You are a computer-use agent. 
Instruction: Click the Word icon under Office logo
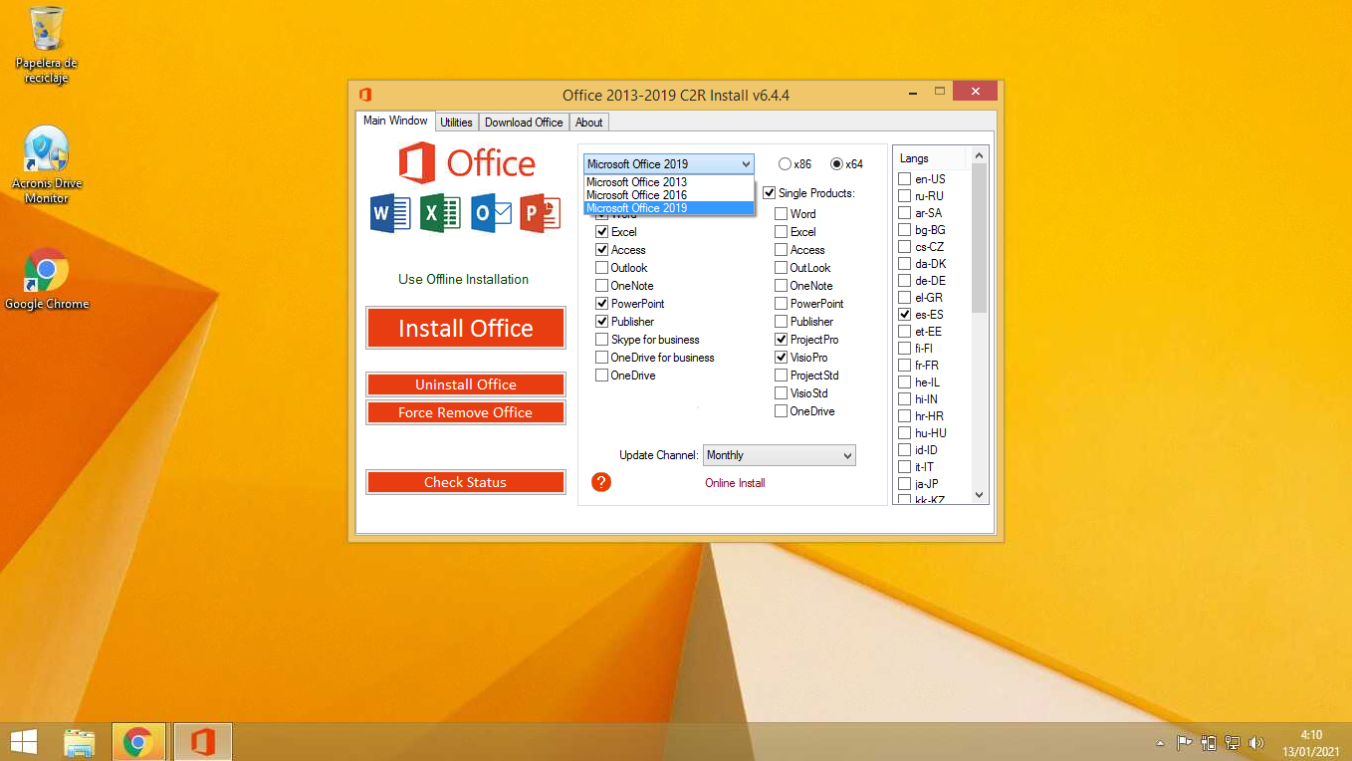pyautogui.click(x=390, y=214)
